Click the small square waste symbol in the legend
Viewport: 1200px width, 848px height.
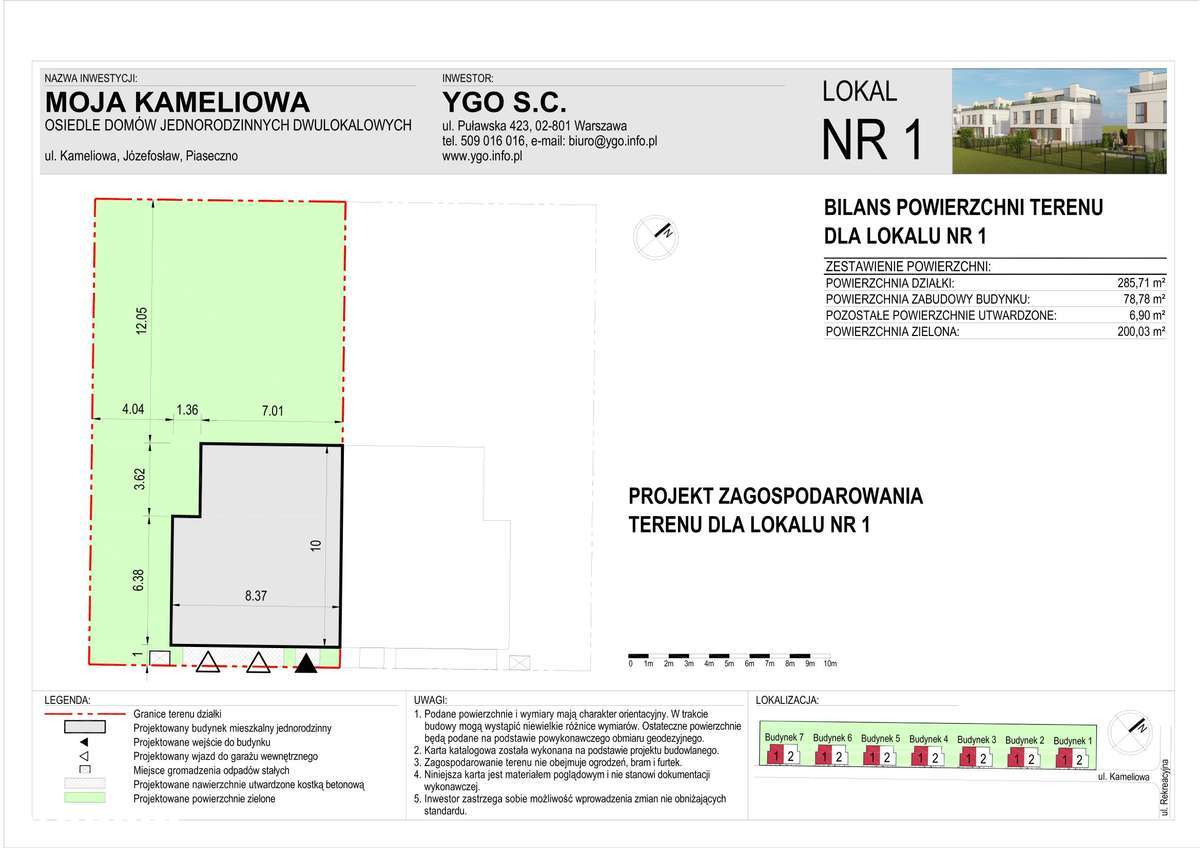[x=85, y=771]
